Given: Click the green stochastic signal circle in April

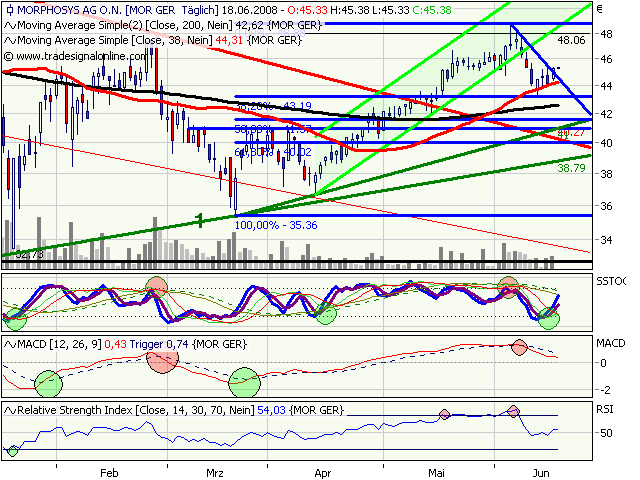Looking at the screenshot, I should click(326, 314).
